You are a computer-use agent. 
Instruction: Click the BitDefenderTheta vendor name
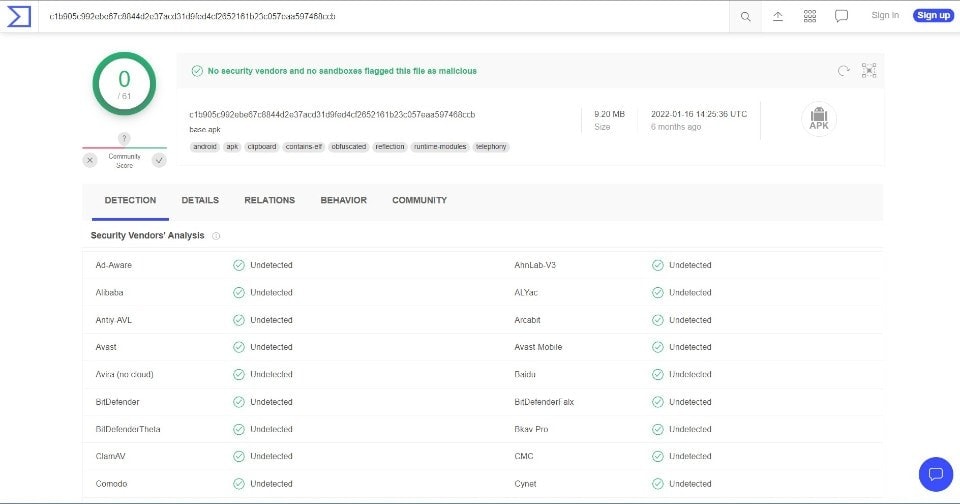click(x=128, y=429)
